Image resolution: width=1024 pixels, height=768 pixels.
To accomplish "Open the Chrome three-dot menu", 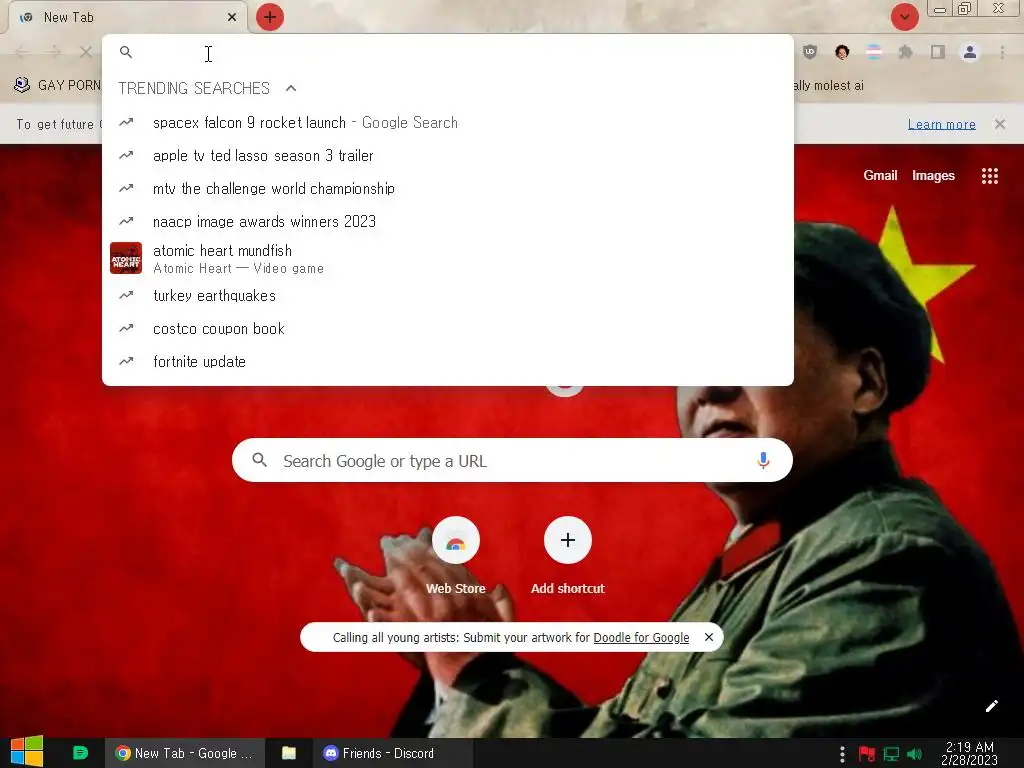I will [x=1002, y=52].
